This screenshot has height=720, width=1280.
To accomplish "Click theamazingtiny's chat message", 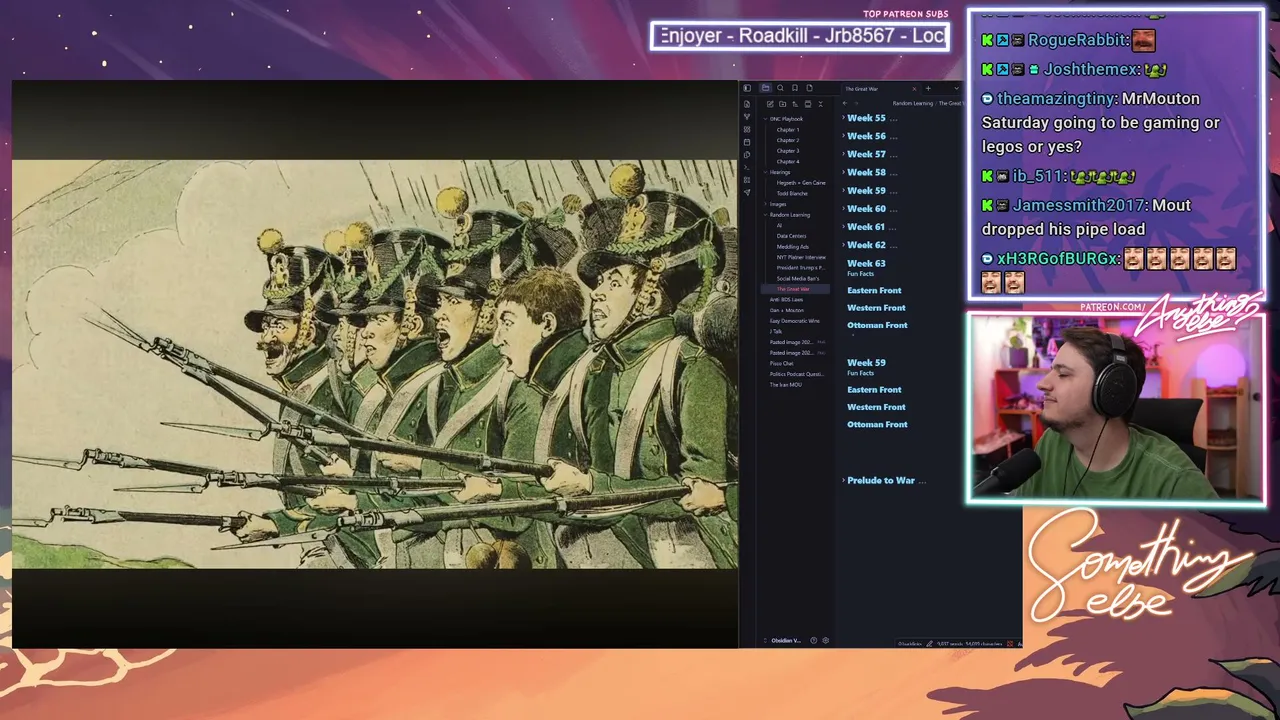I will point(1100,123).
